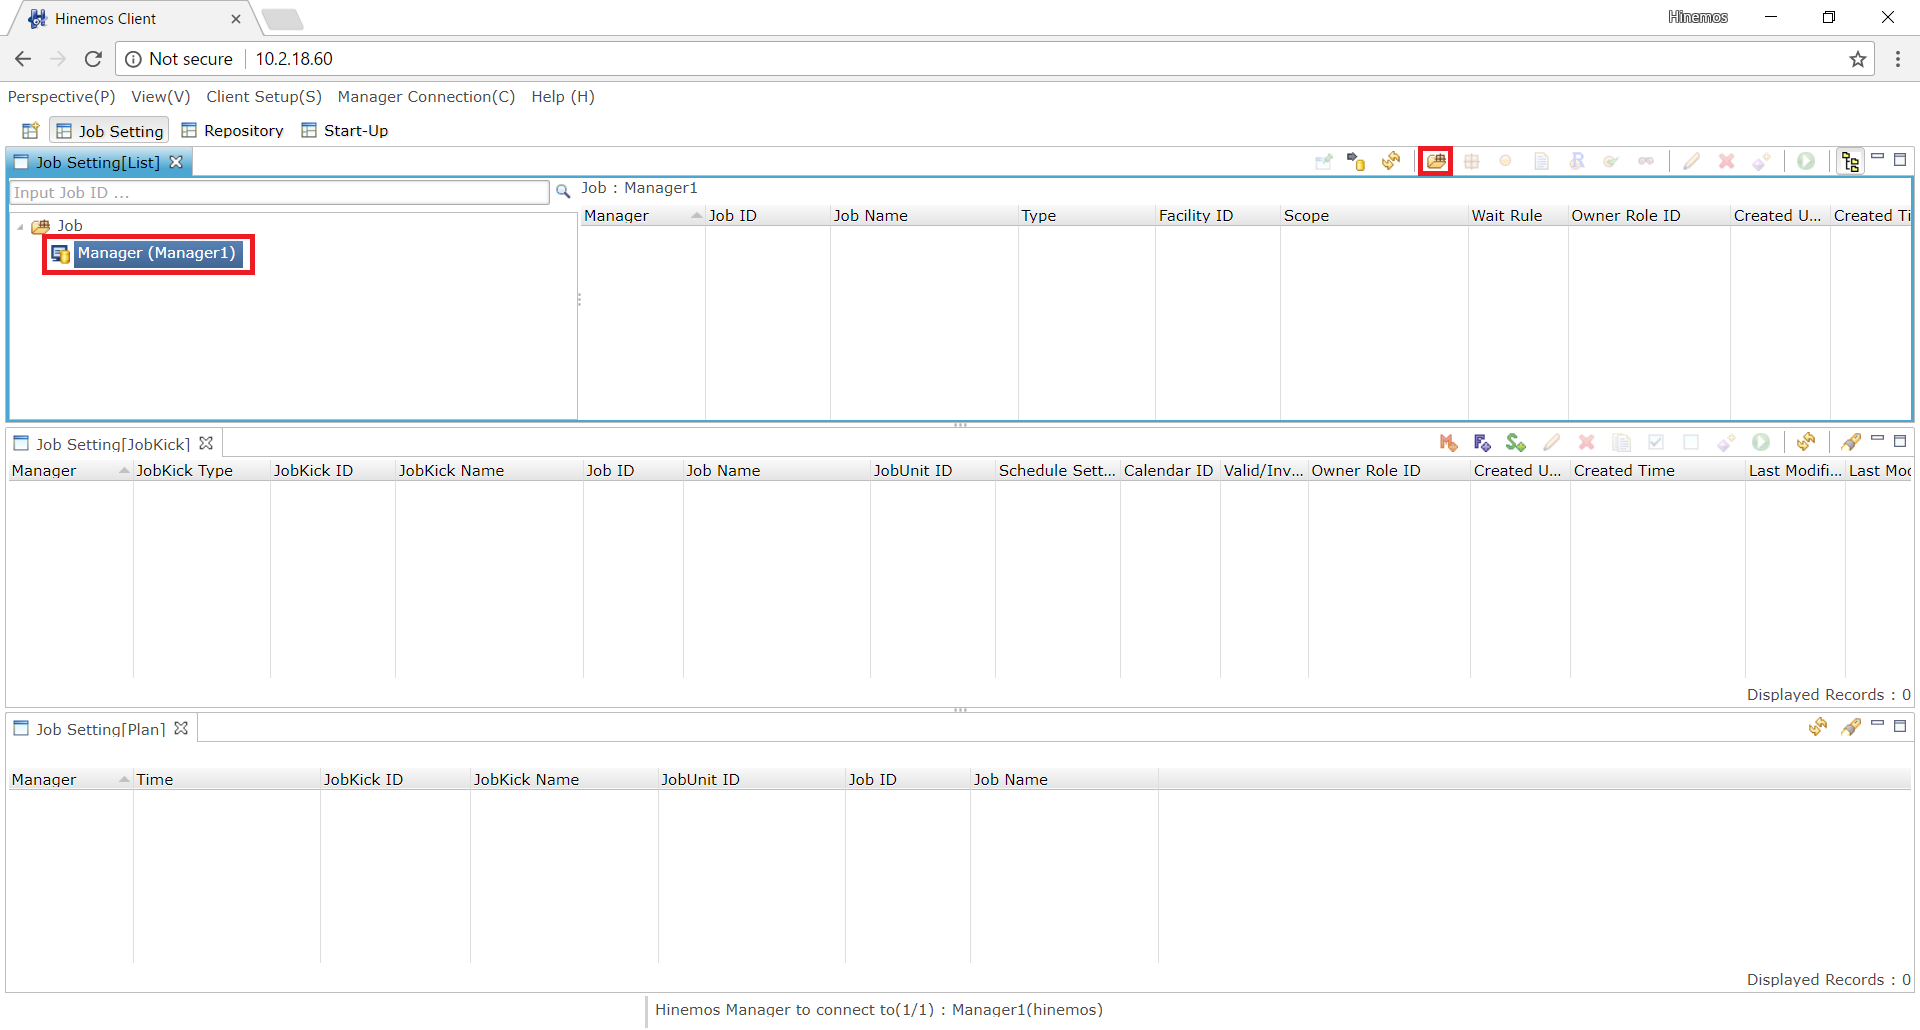Select Manager (Manager1) in the job tree
1920x1030 pixels.
point(156,253)
